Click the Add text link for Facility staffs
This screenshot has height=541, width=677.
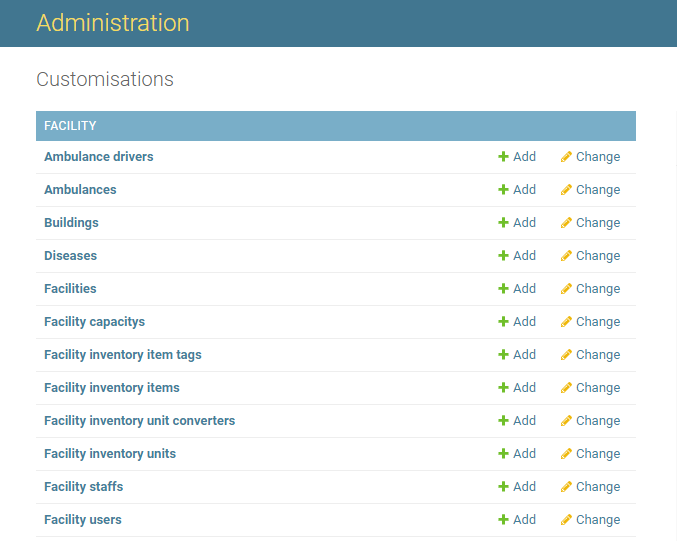coord(524,487)
